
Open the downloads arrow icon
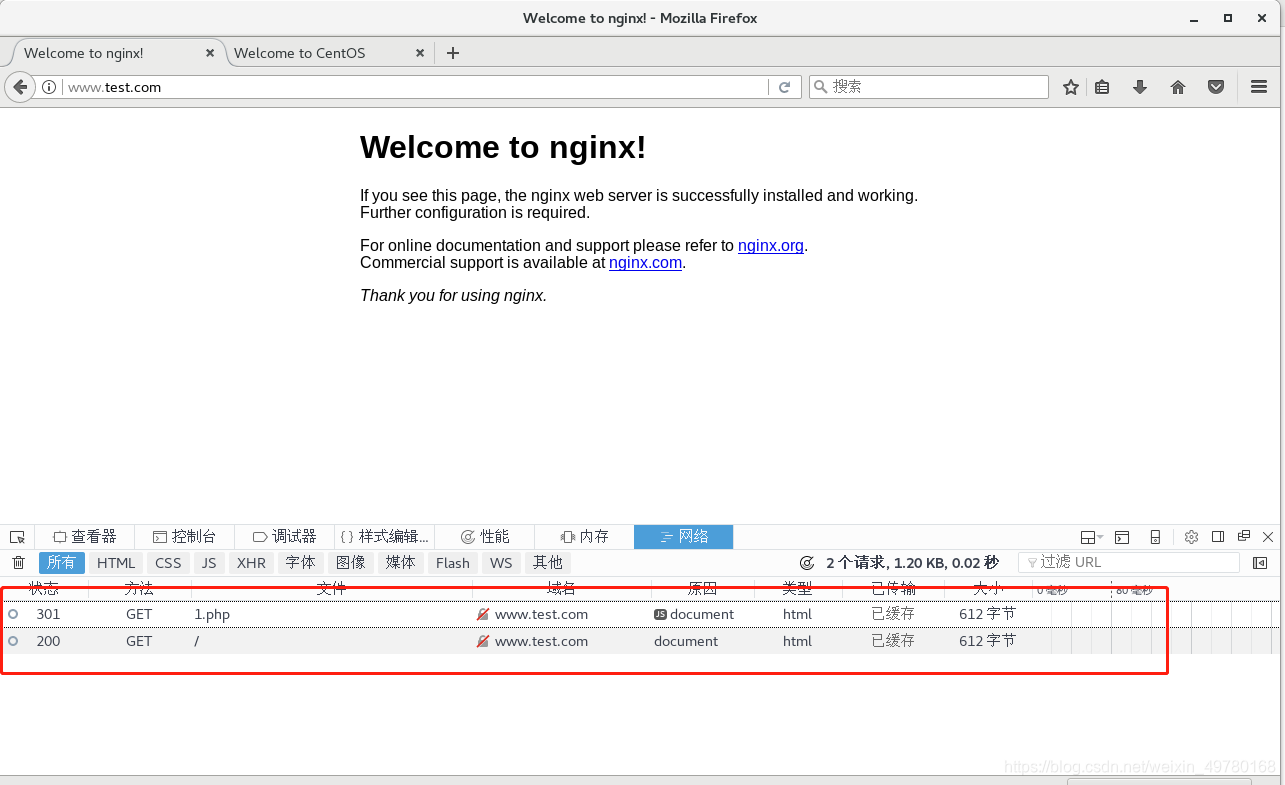tap(1139, 87)
